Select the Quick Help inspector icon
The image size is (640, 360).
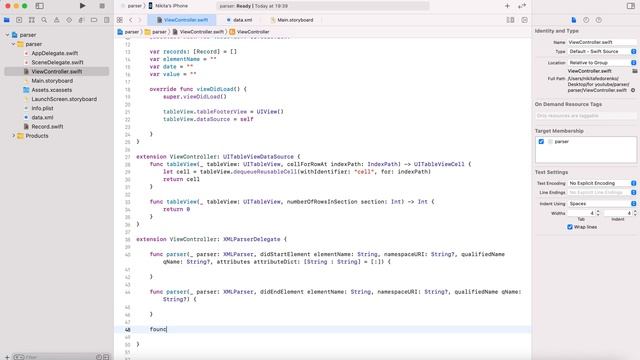click(598, 20)
